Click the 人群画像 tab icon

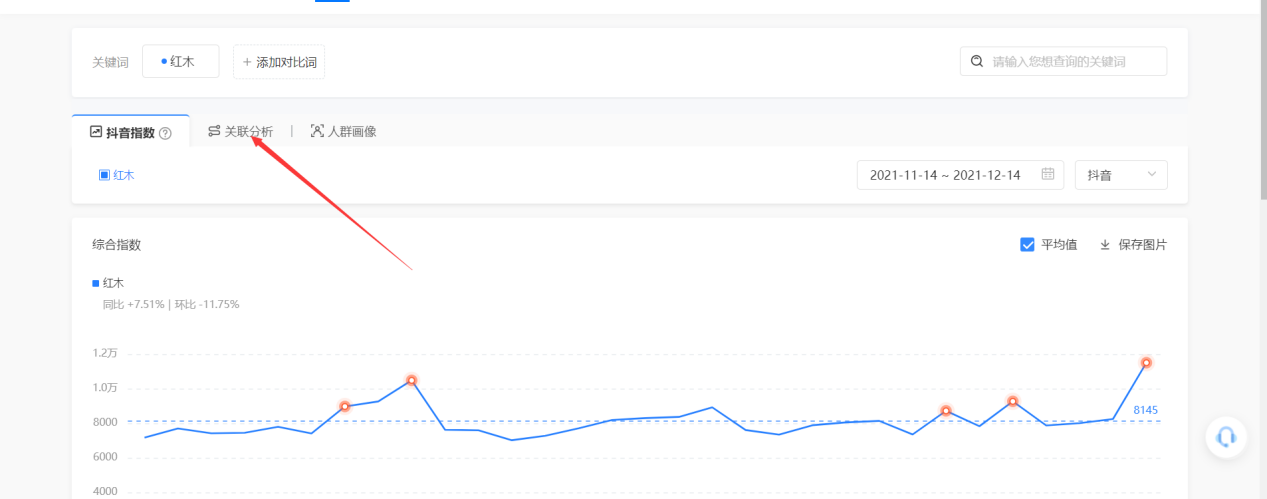tap(317, 131)
